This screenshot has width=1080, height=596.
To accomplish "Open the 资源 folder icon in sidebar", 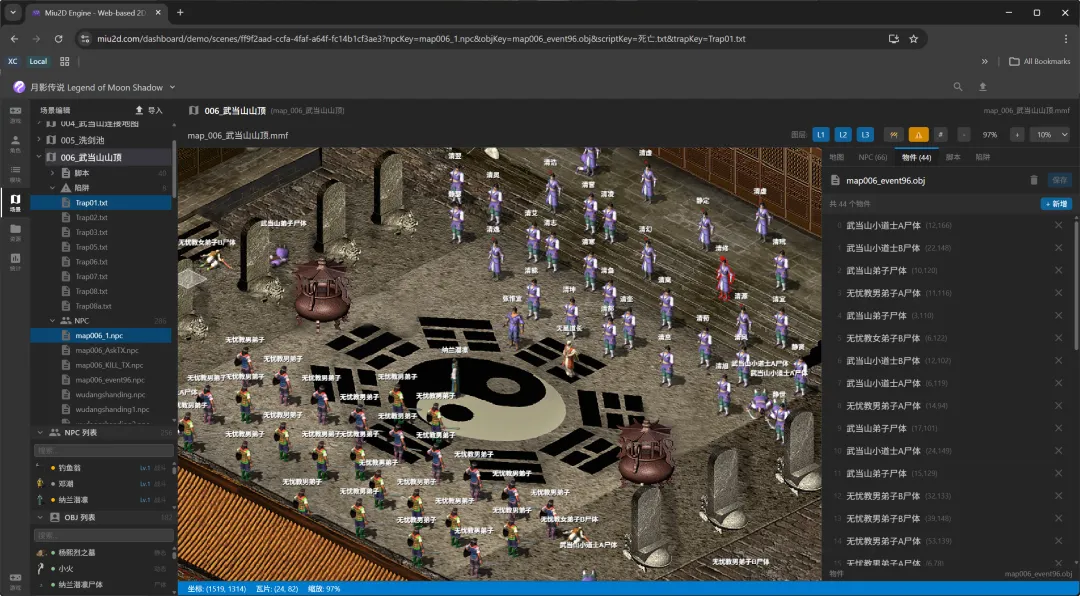I will (15, 232).
